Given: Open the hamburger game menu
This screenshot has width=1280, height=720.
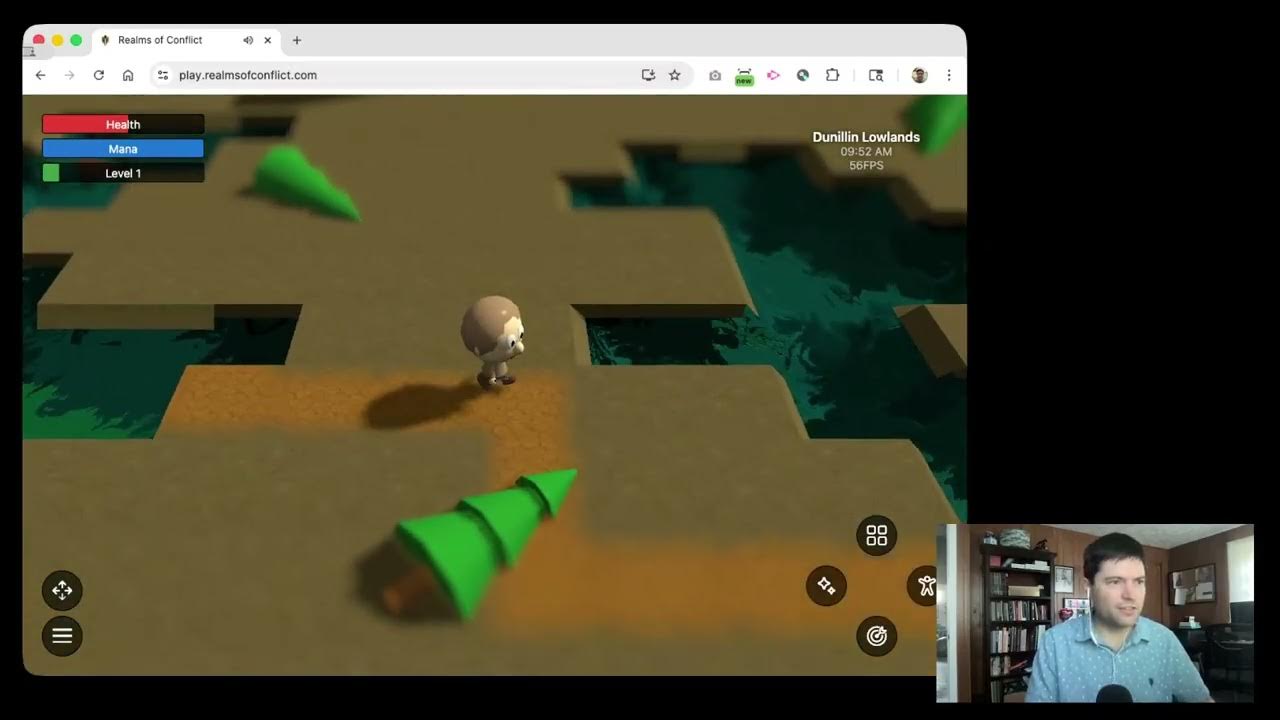Looking at the screenshot, I should tap(62, 636).
